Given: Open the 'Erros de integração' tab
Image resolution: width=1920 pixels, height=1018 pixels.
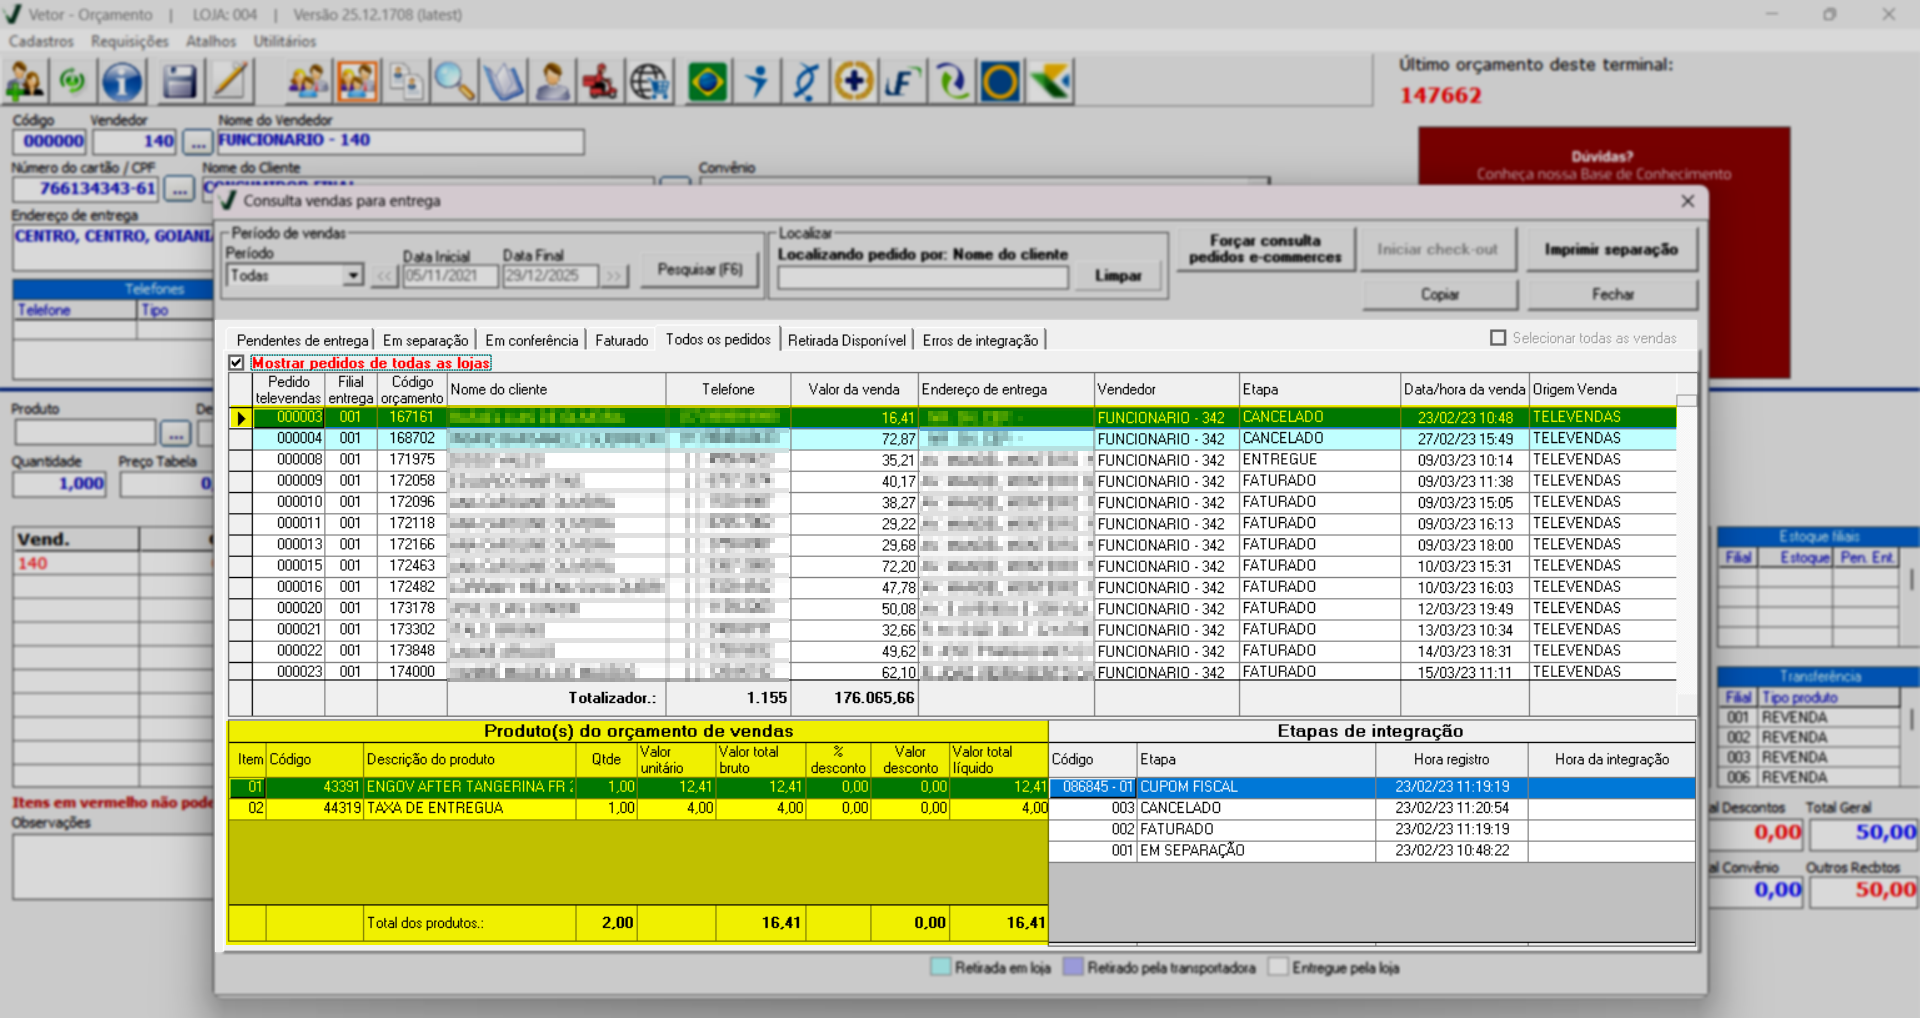Looking at the screenshot, I should click(980, 340).
